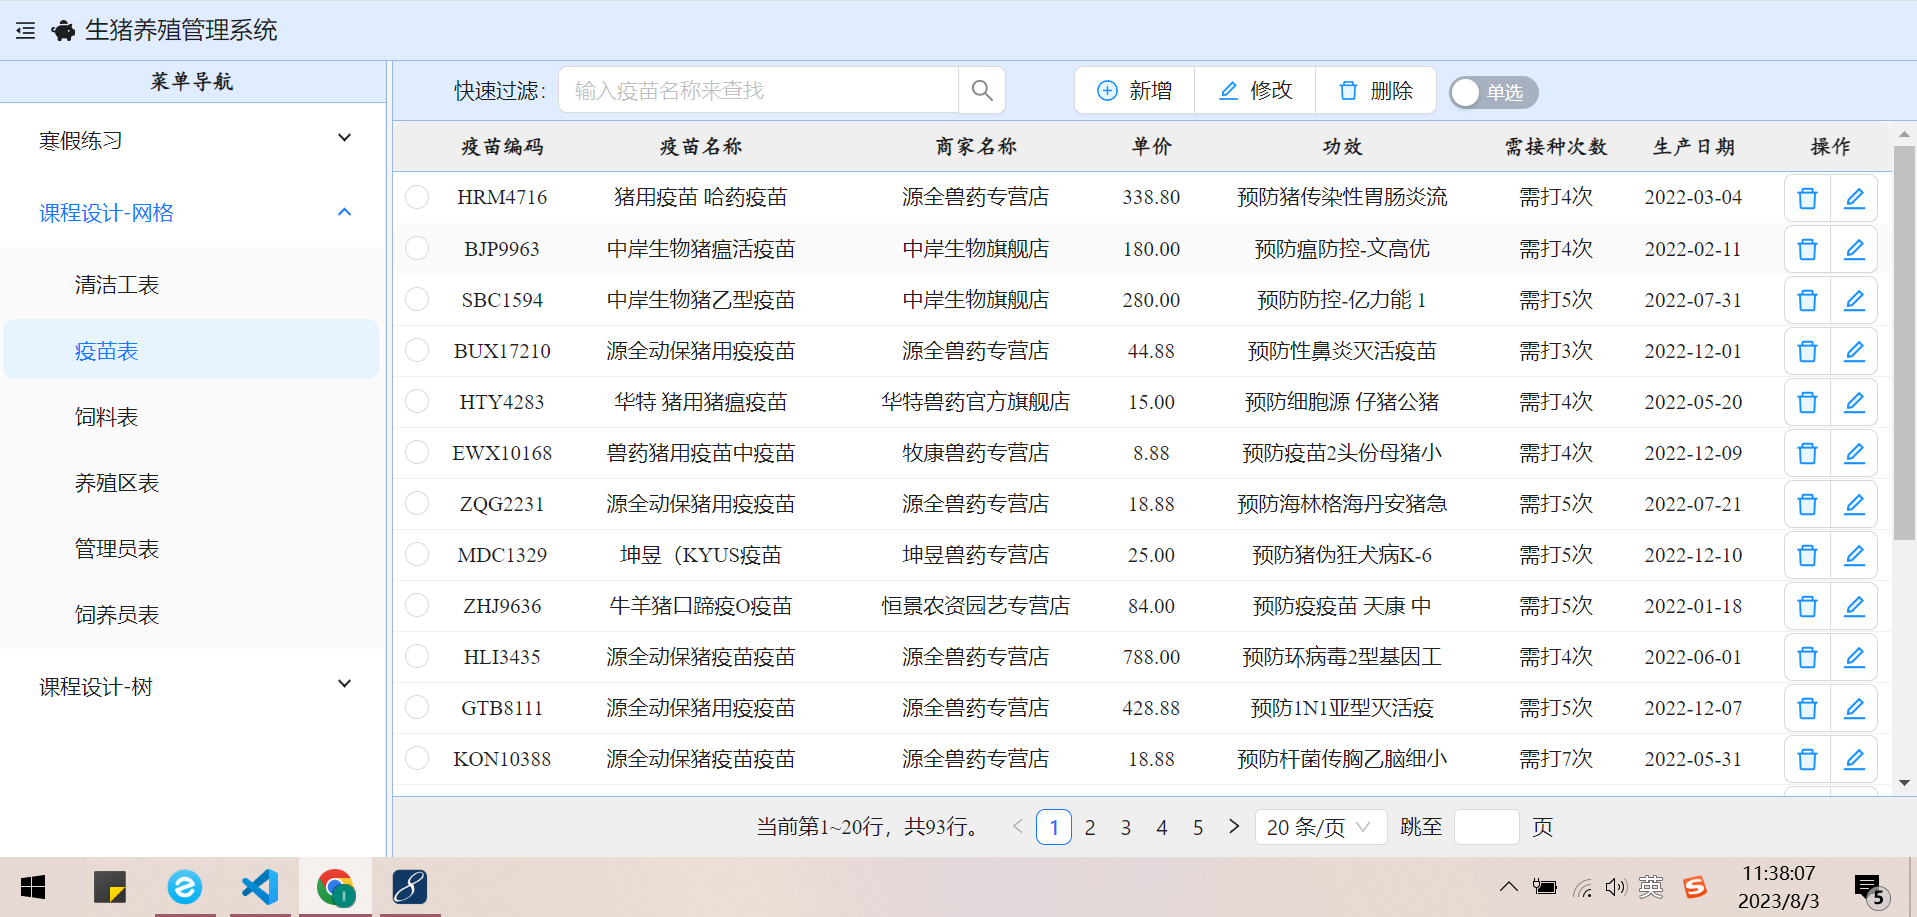
Task: Delete row HLI3435 with trash icon
Action: coord(1807,657)
